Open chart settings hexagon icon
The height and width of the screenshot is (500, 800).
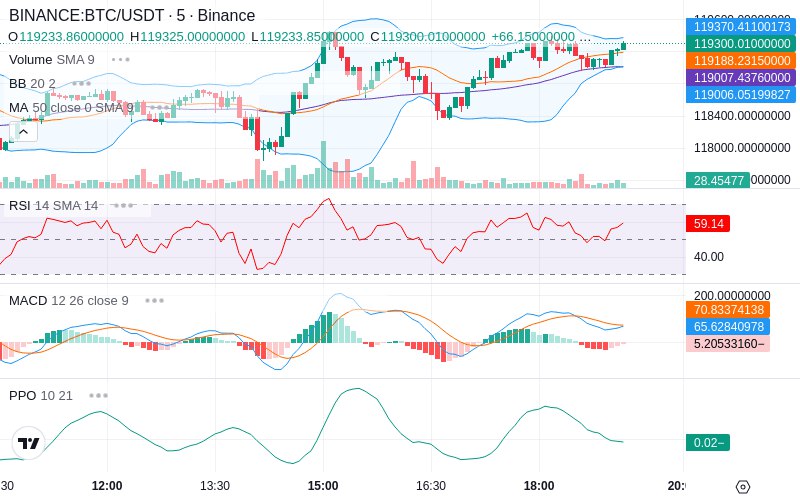pos(742,487)
